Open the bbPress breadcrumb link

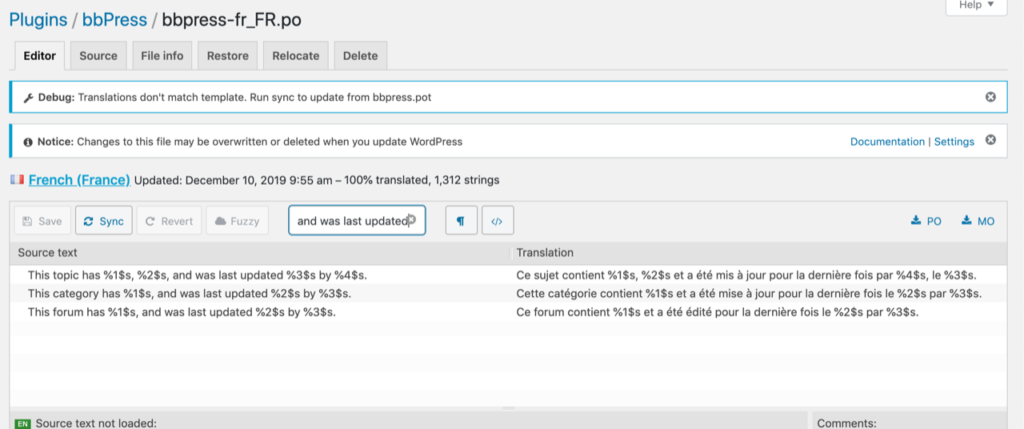[x=114, y=20]
